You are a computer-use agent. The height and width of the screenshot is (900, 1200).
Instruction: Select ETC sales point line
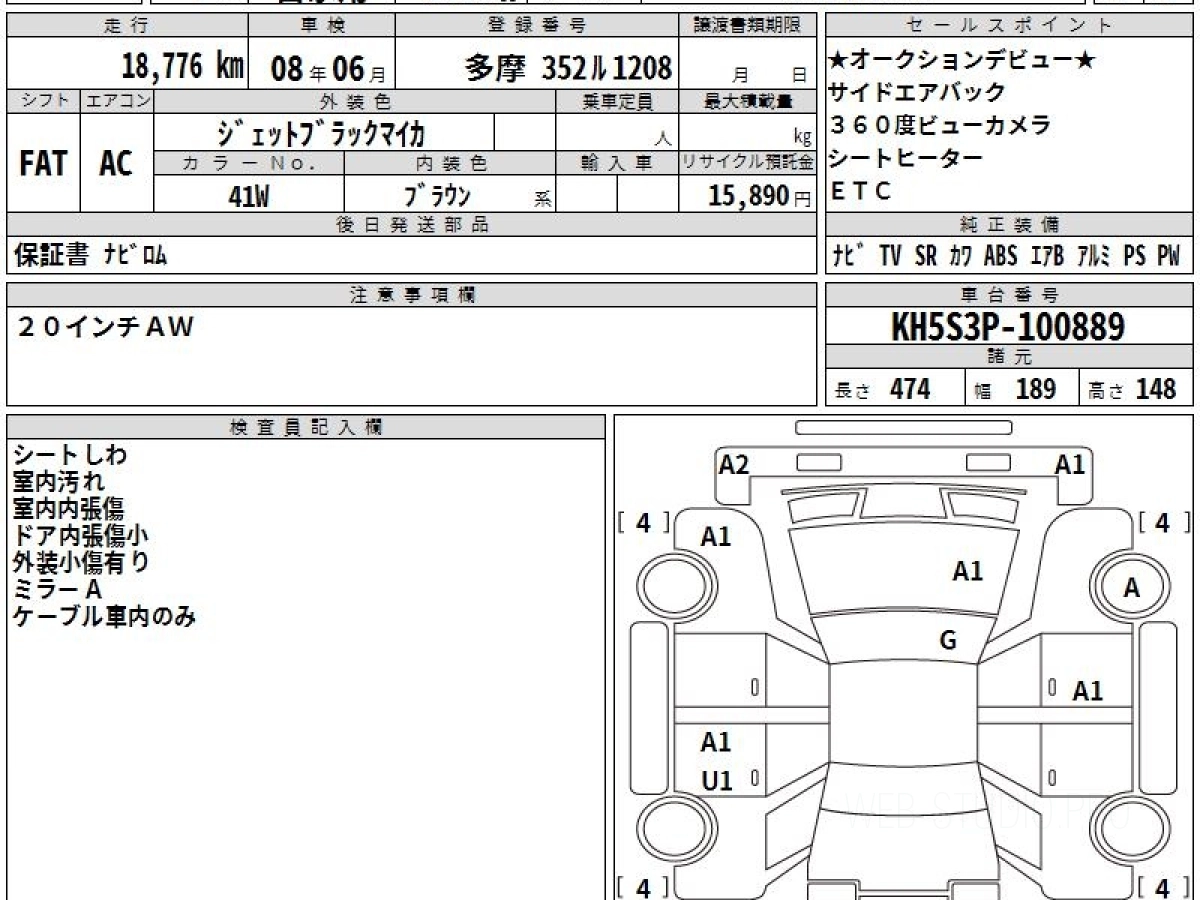point(860,191)
